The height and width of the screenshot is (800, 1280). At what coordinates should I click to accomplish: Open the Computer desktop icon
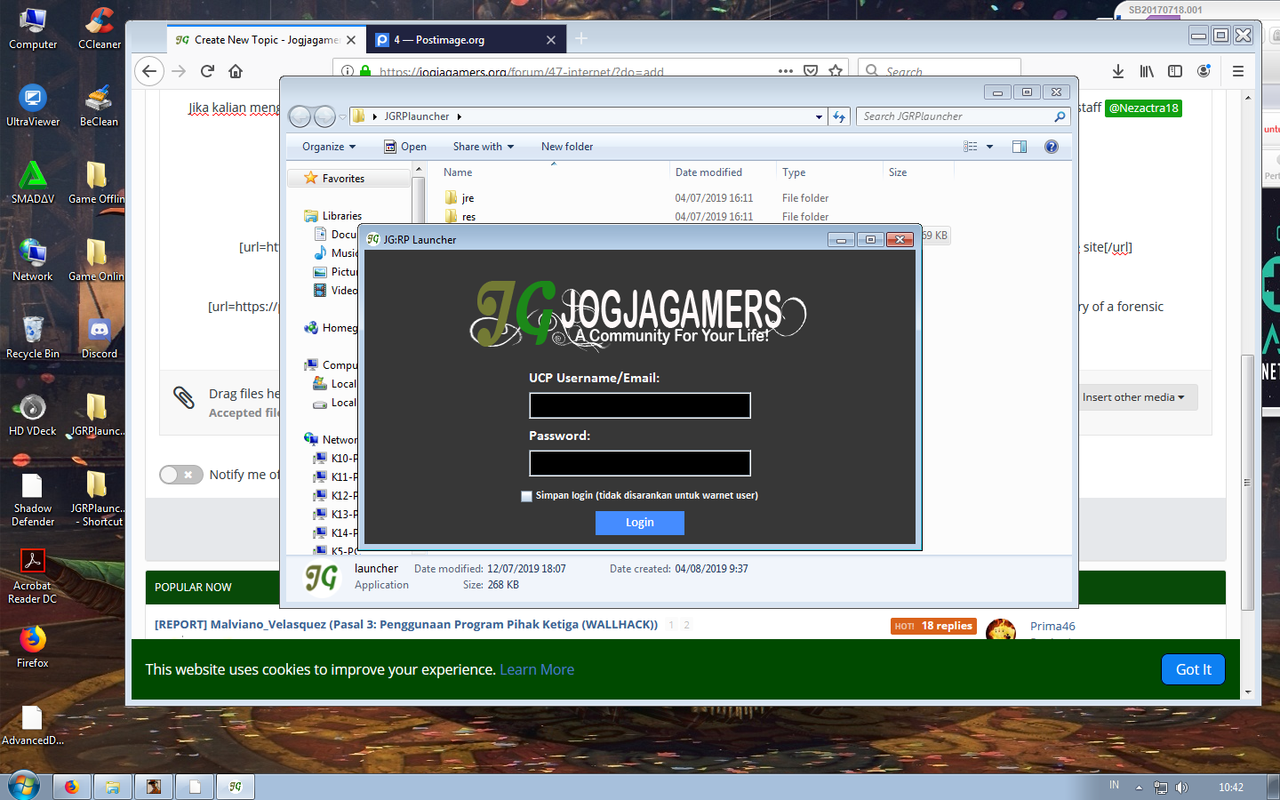pos(33,28)
